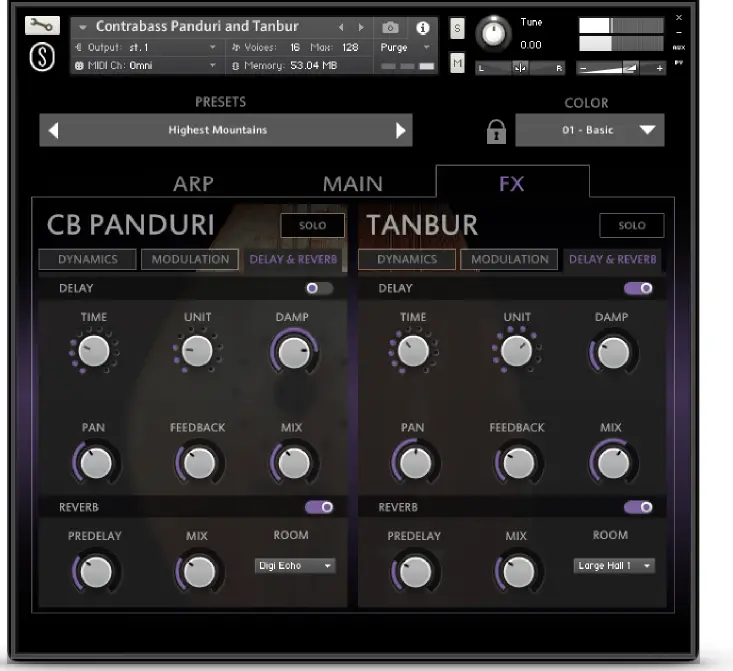Click the Tune value 0.00

tap(531, 45)
